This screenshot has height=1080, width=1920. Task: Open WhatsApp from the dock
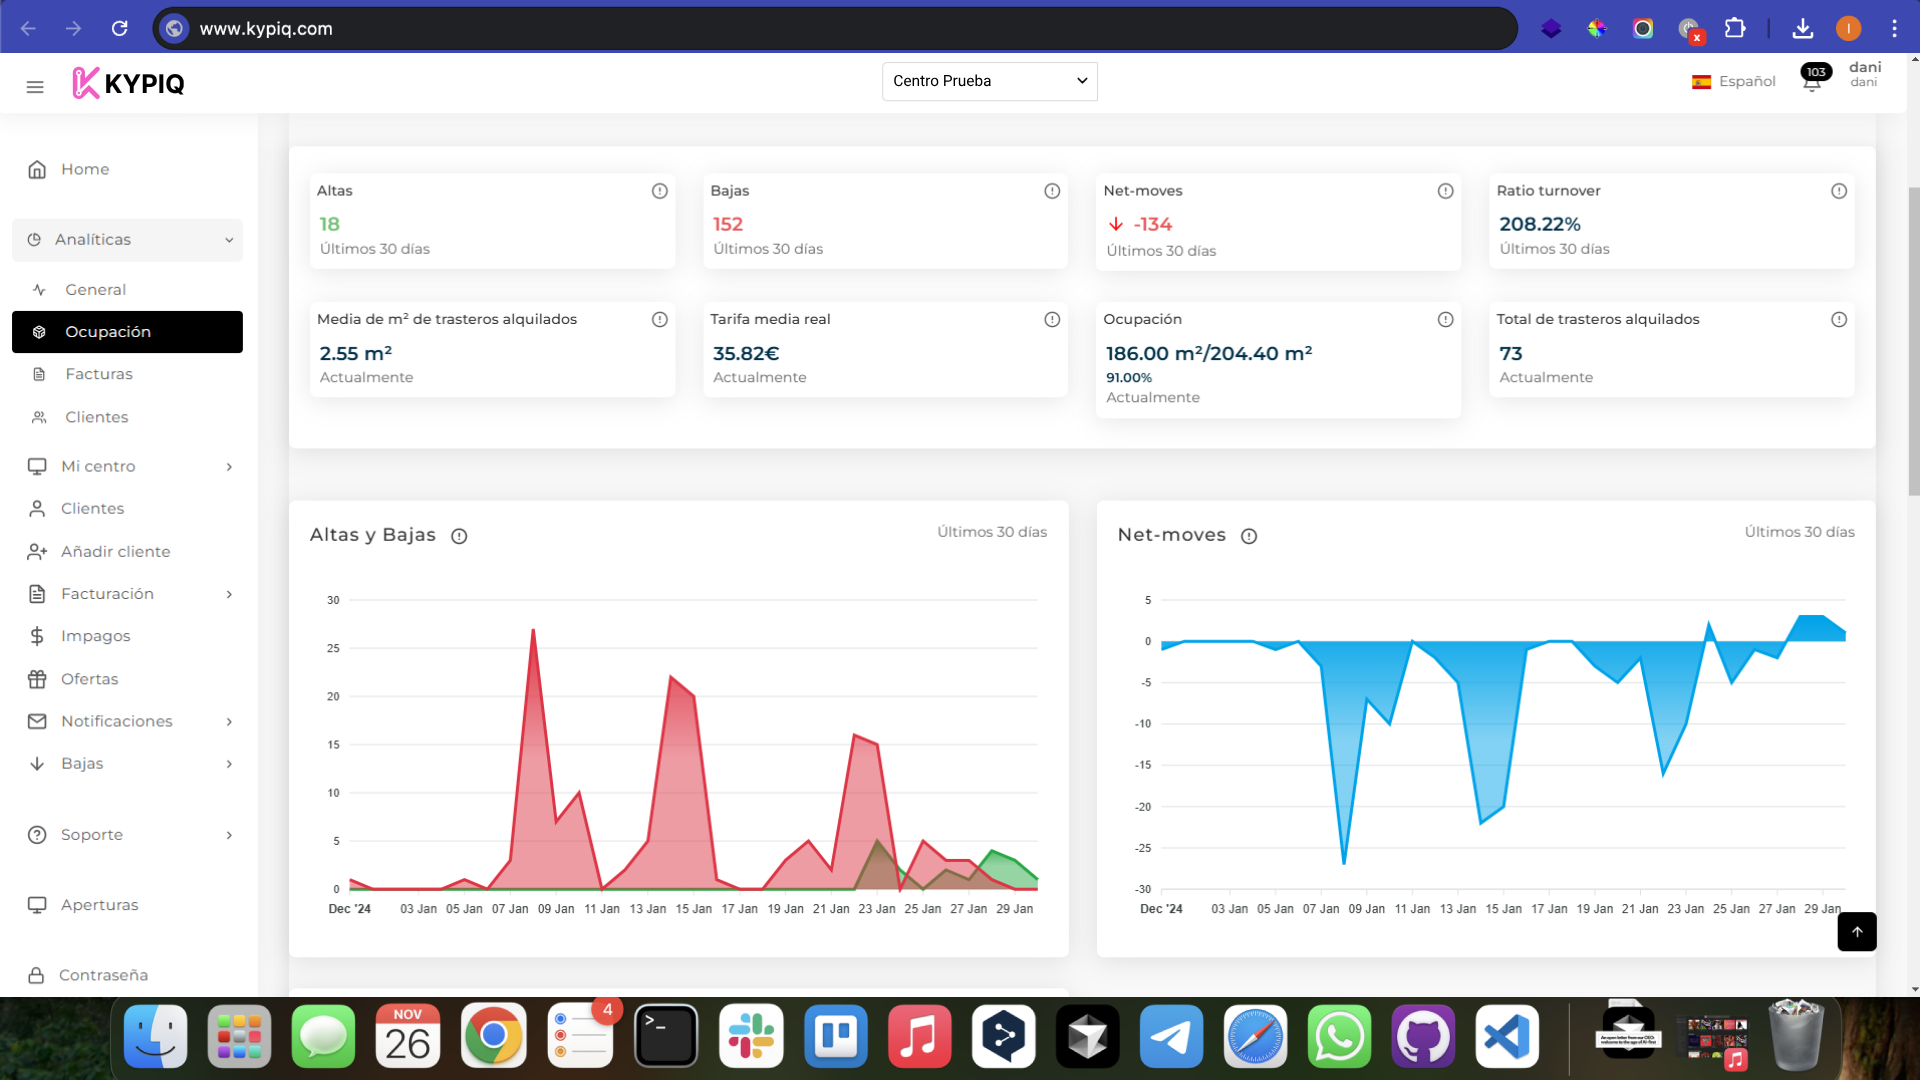click(1339, 1037)
